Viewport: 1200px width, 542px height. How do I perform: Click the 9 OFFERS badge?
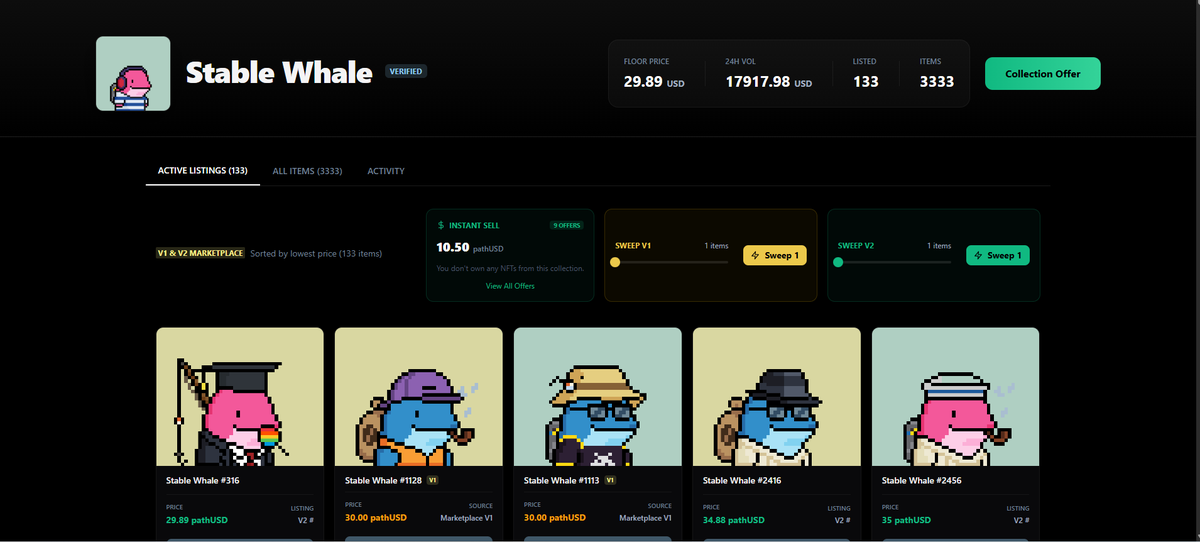coord(567,226)
